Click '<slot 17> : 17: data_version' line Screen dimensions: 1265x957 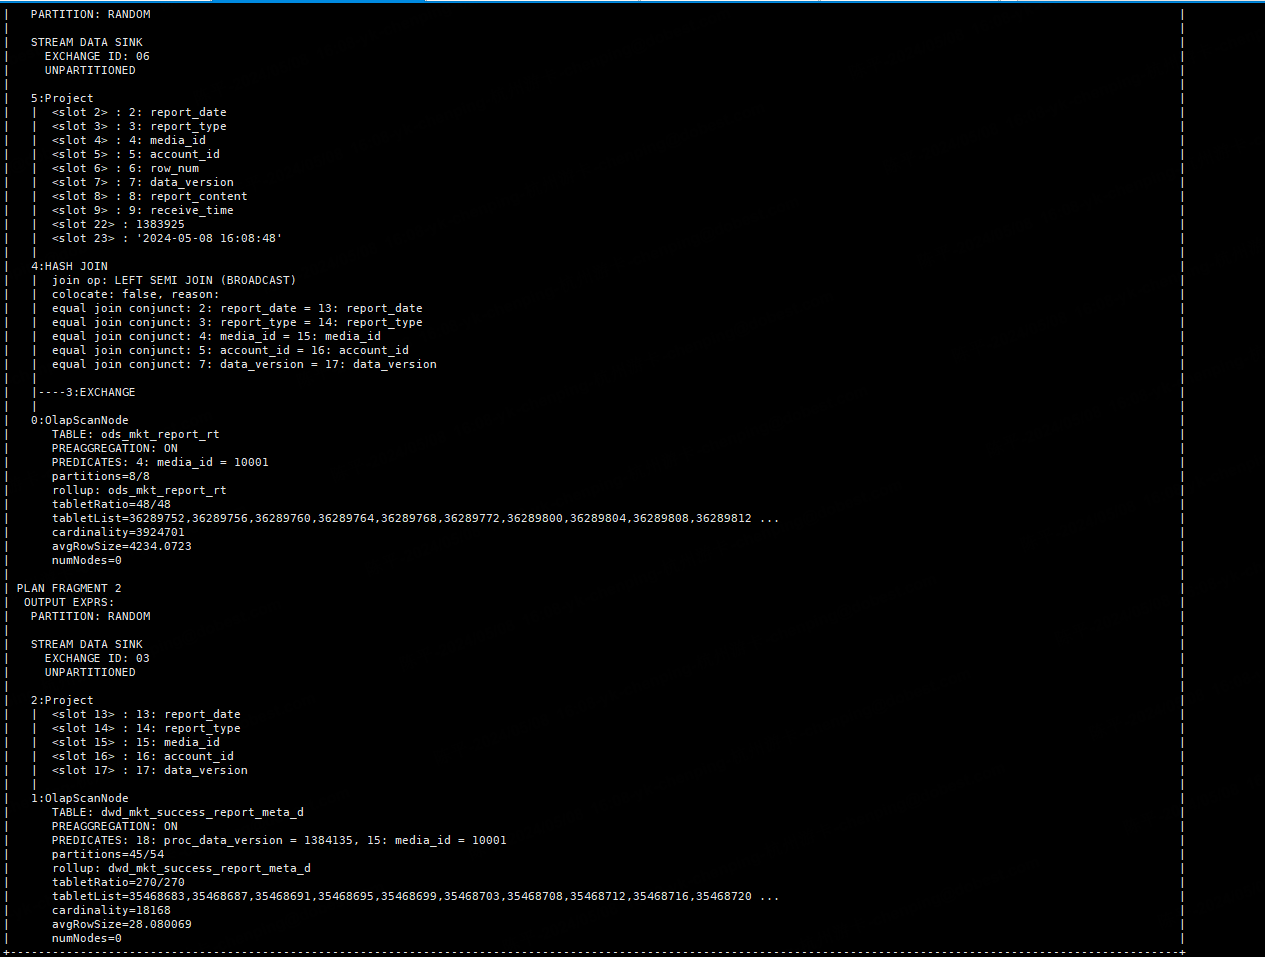coord(150,770)
